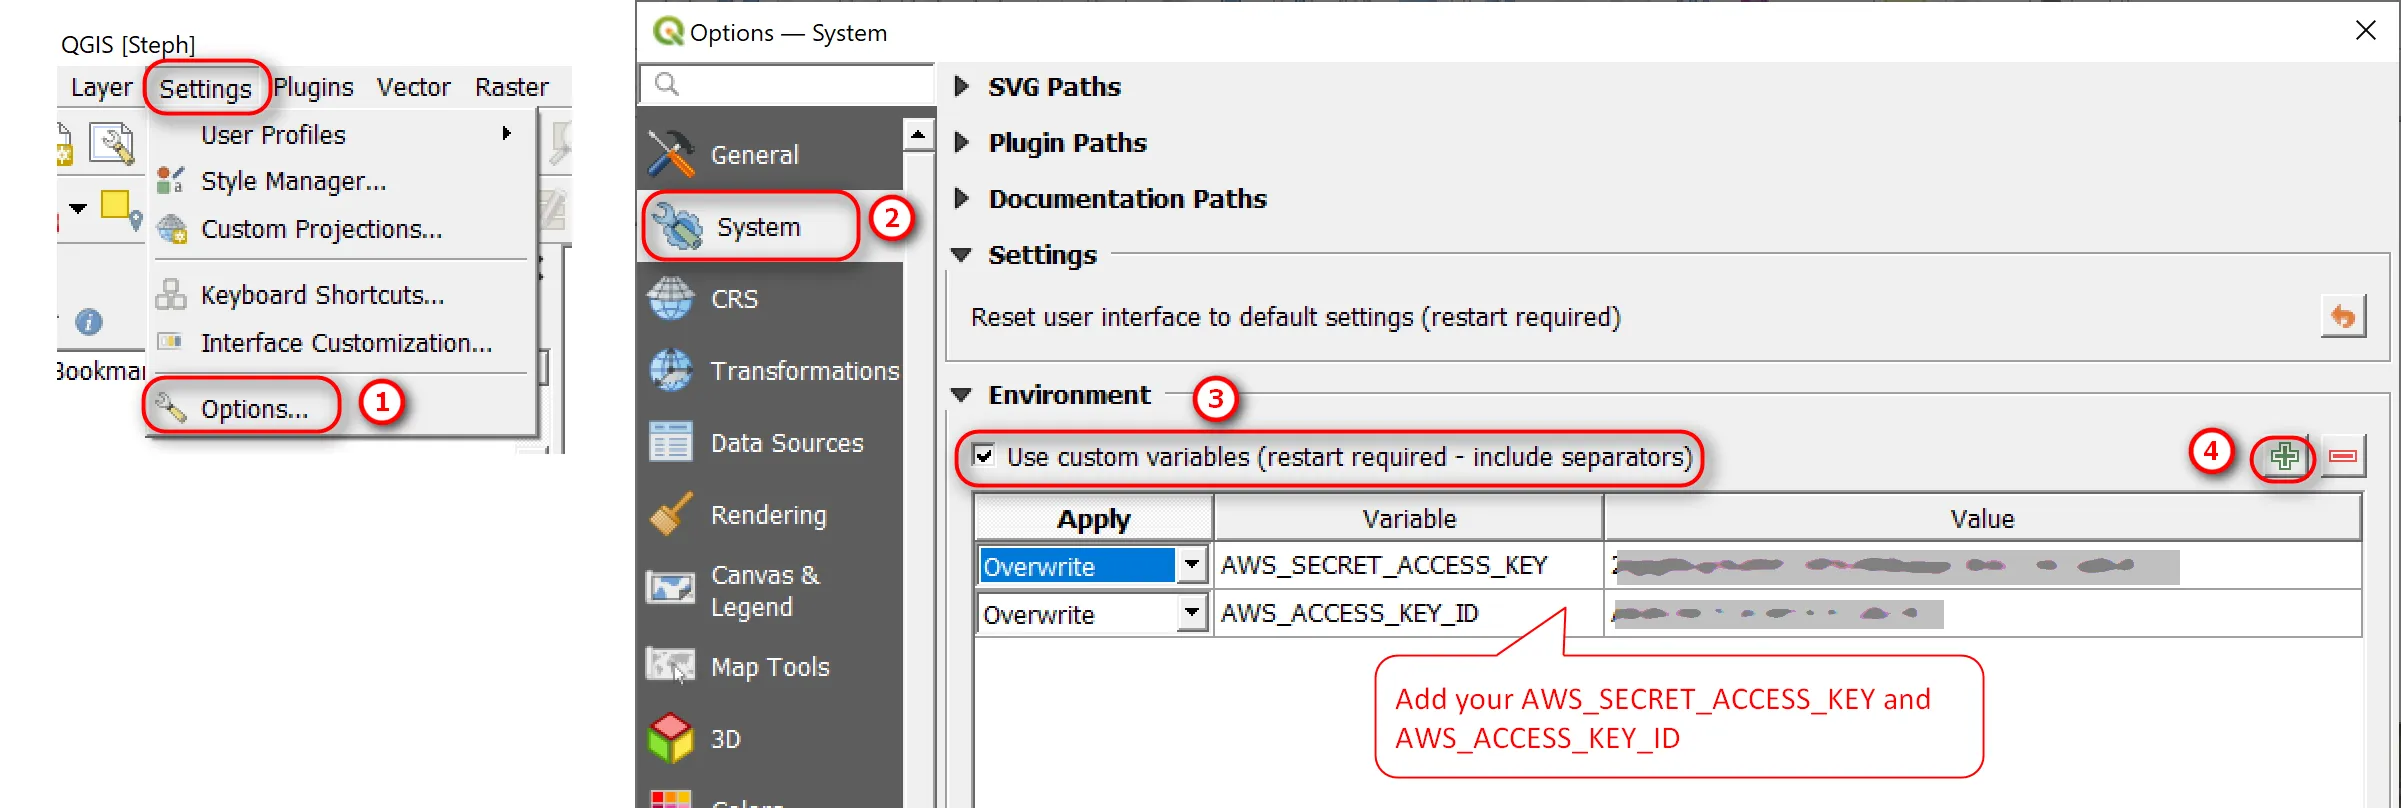2401x808 pixels.
Task: Click the identify info icon in QGIS toolbar
Action: [x=89, y=321]
